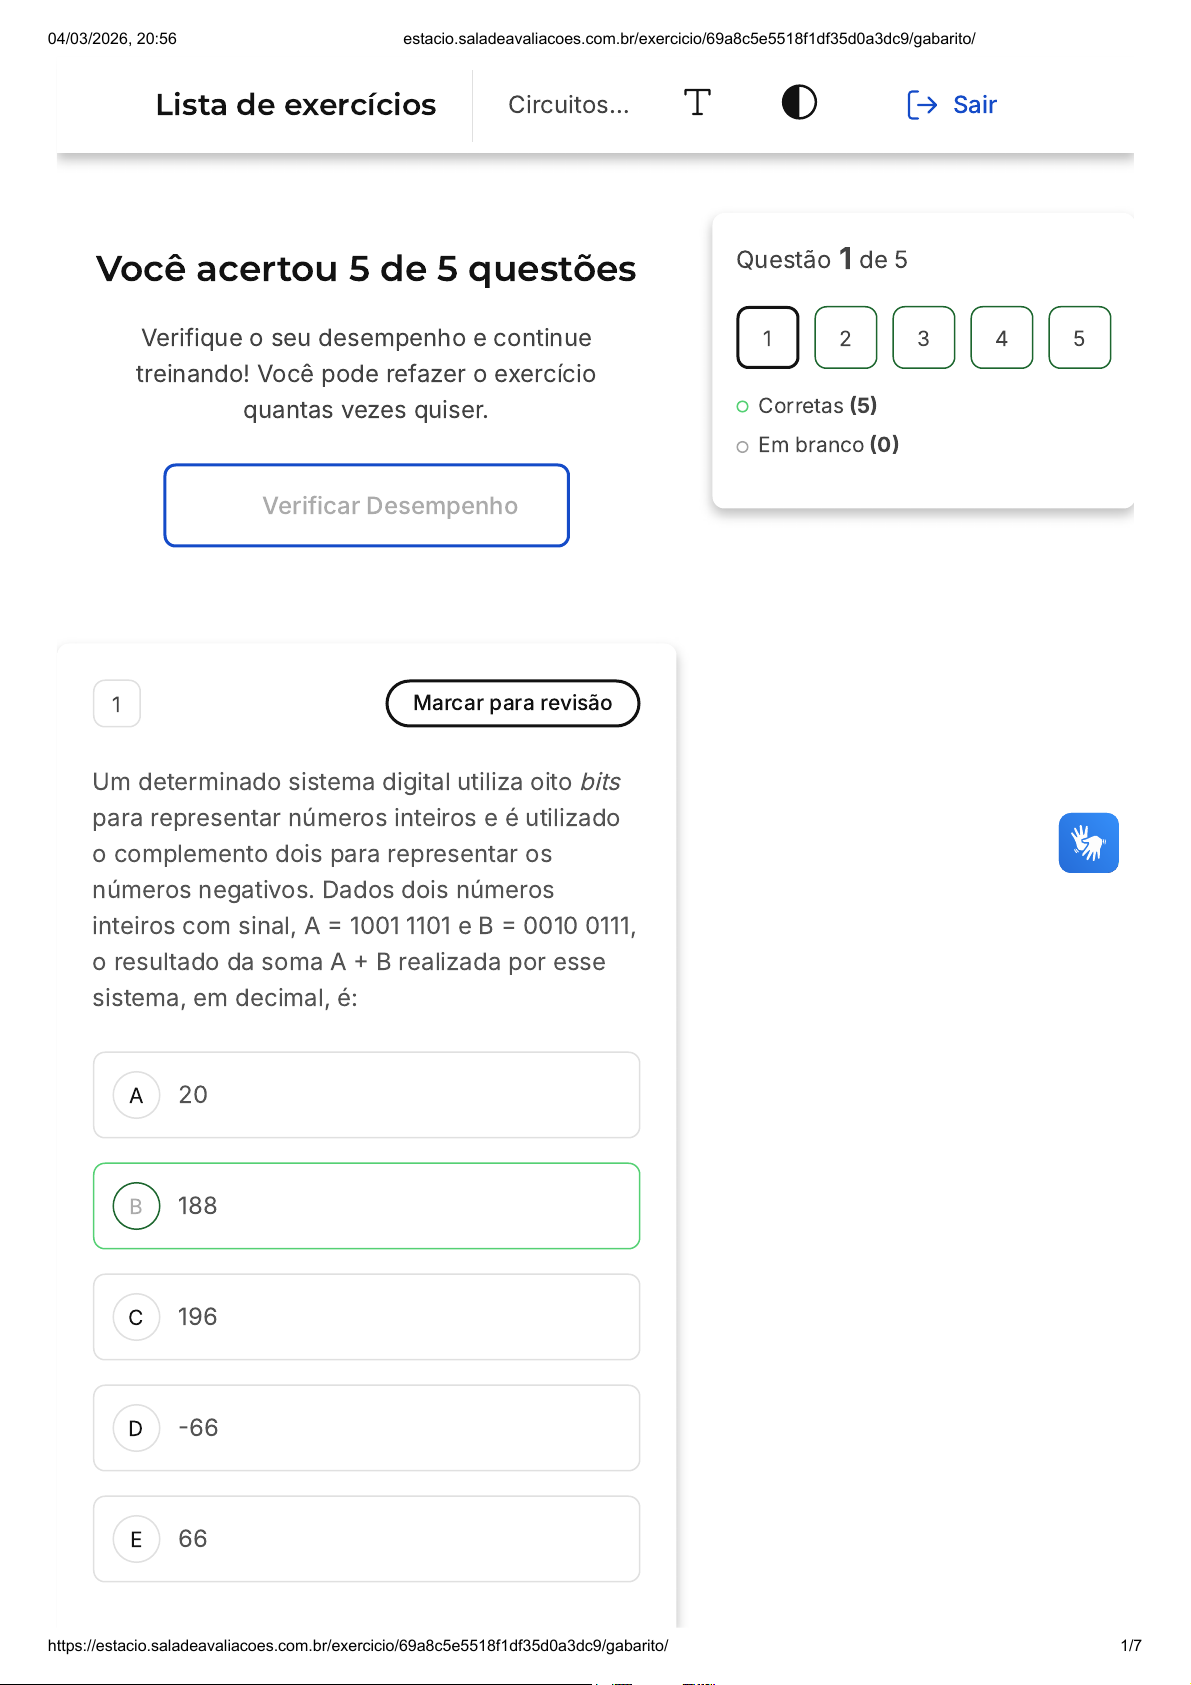Viewport: 1191px width, 1685px height.
Task: Click the Sair link text
Action: tap(975, 105)
